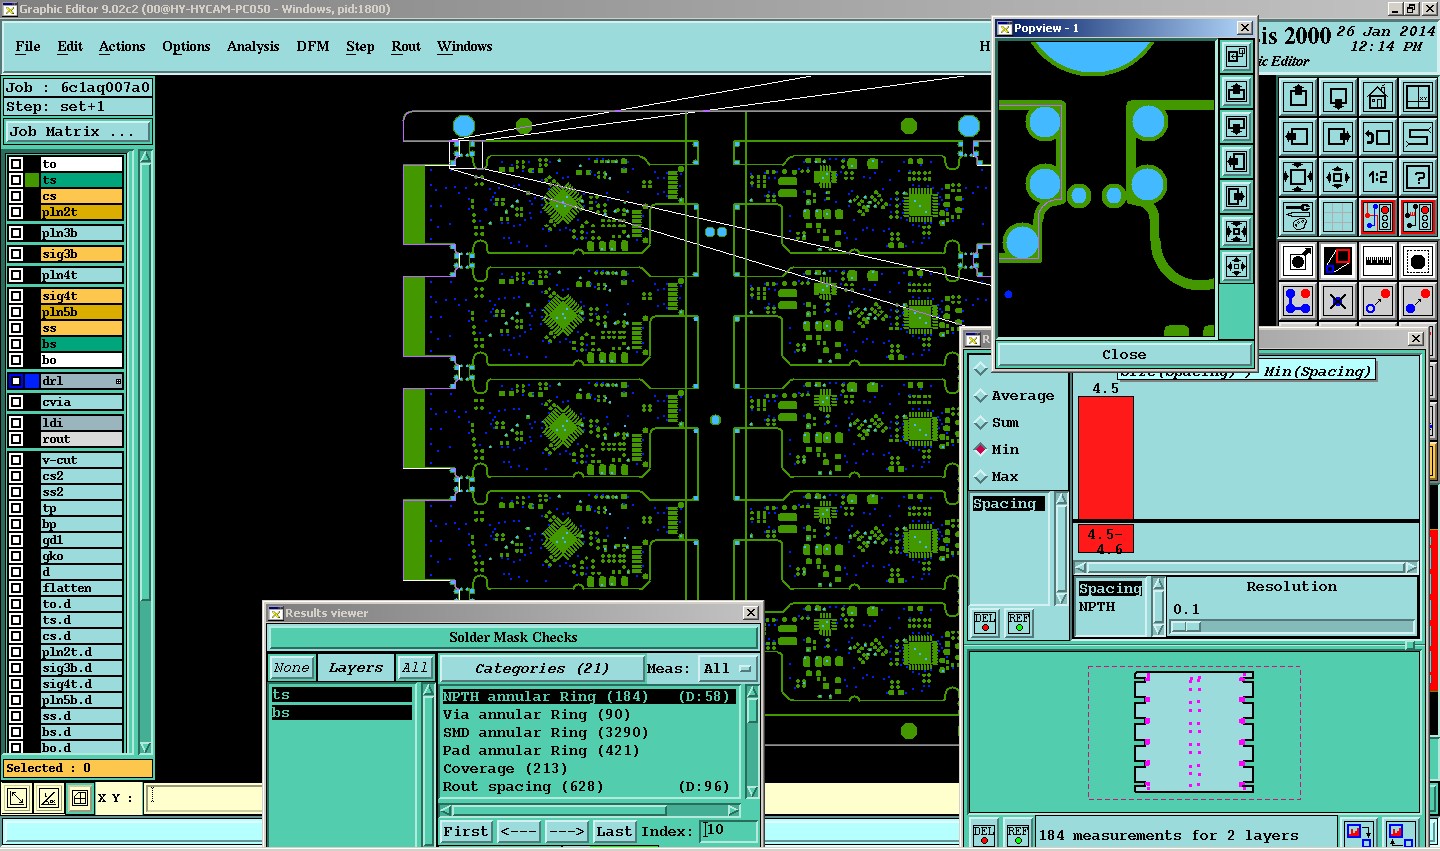Click the grid snap icon left of XY label
The height and width of the screenshot is (851, 1440).
80,798
